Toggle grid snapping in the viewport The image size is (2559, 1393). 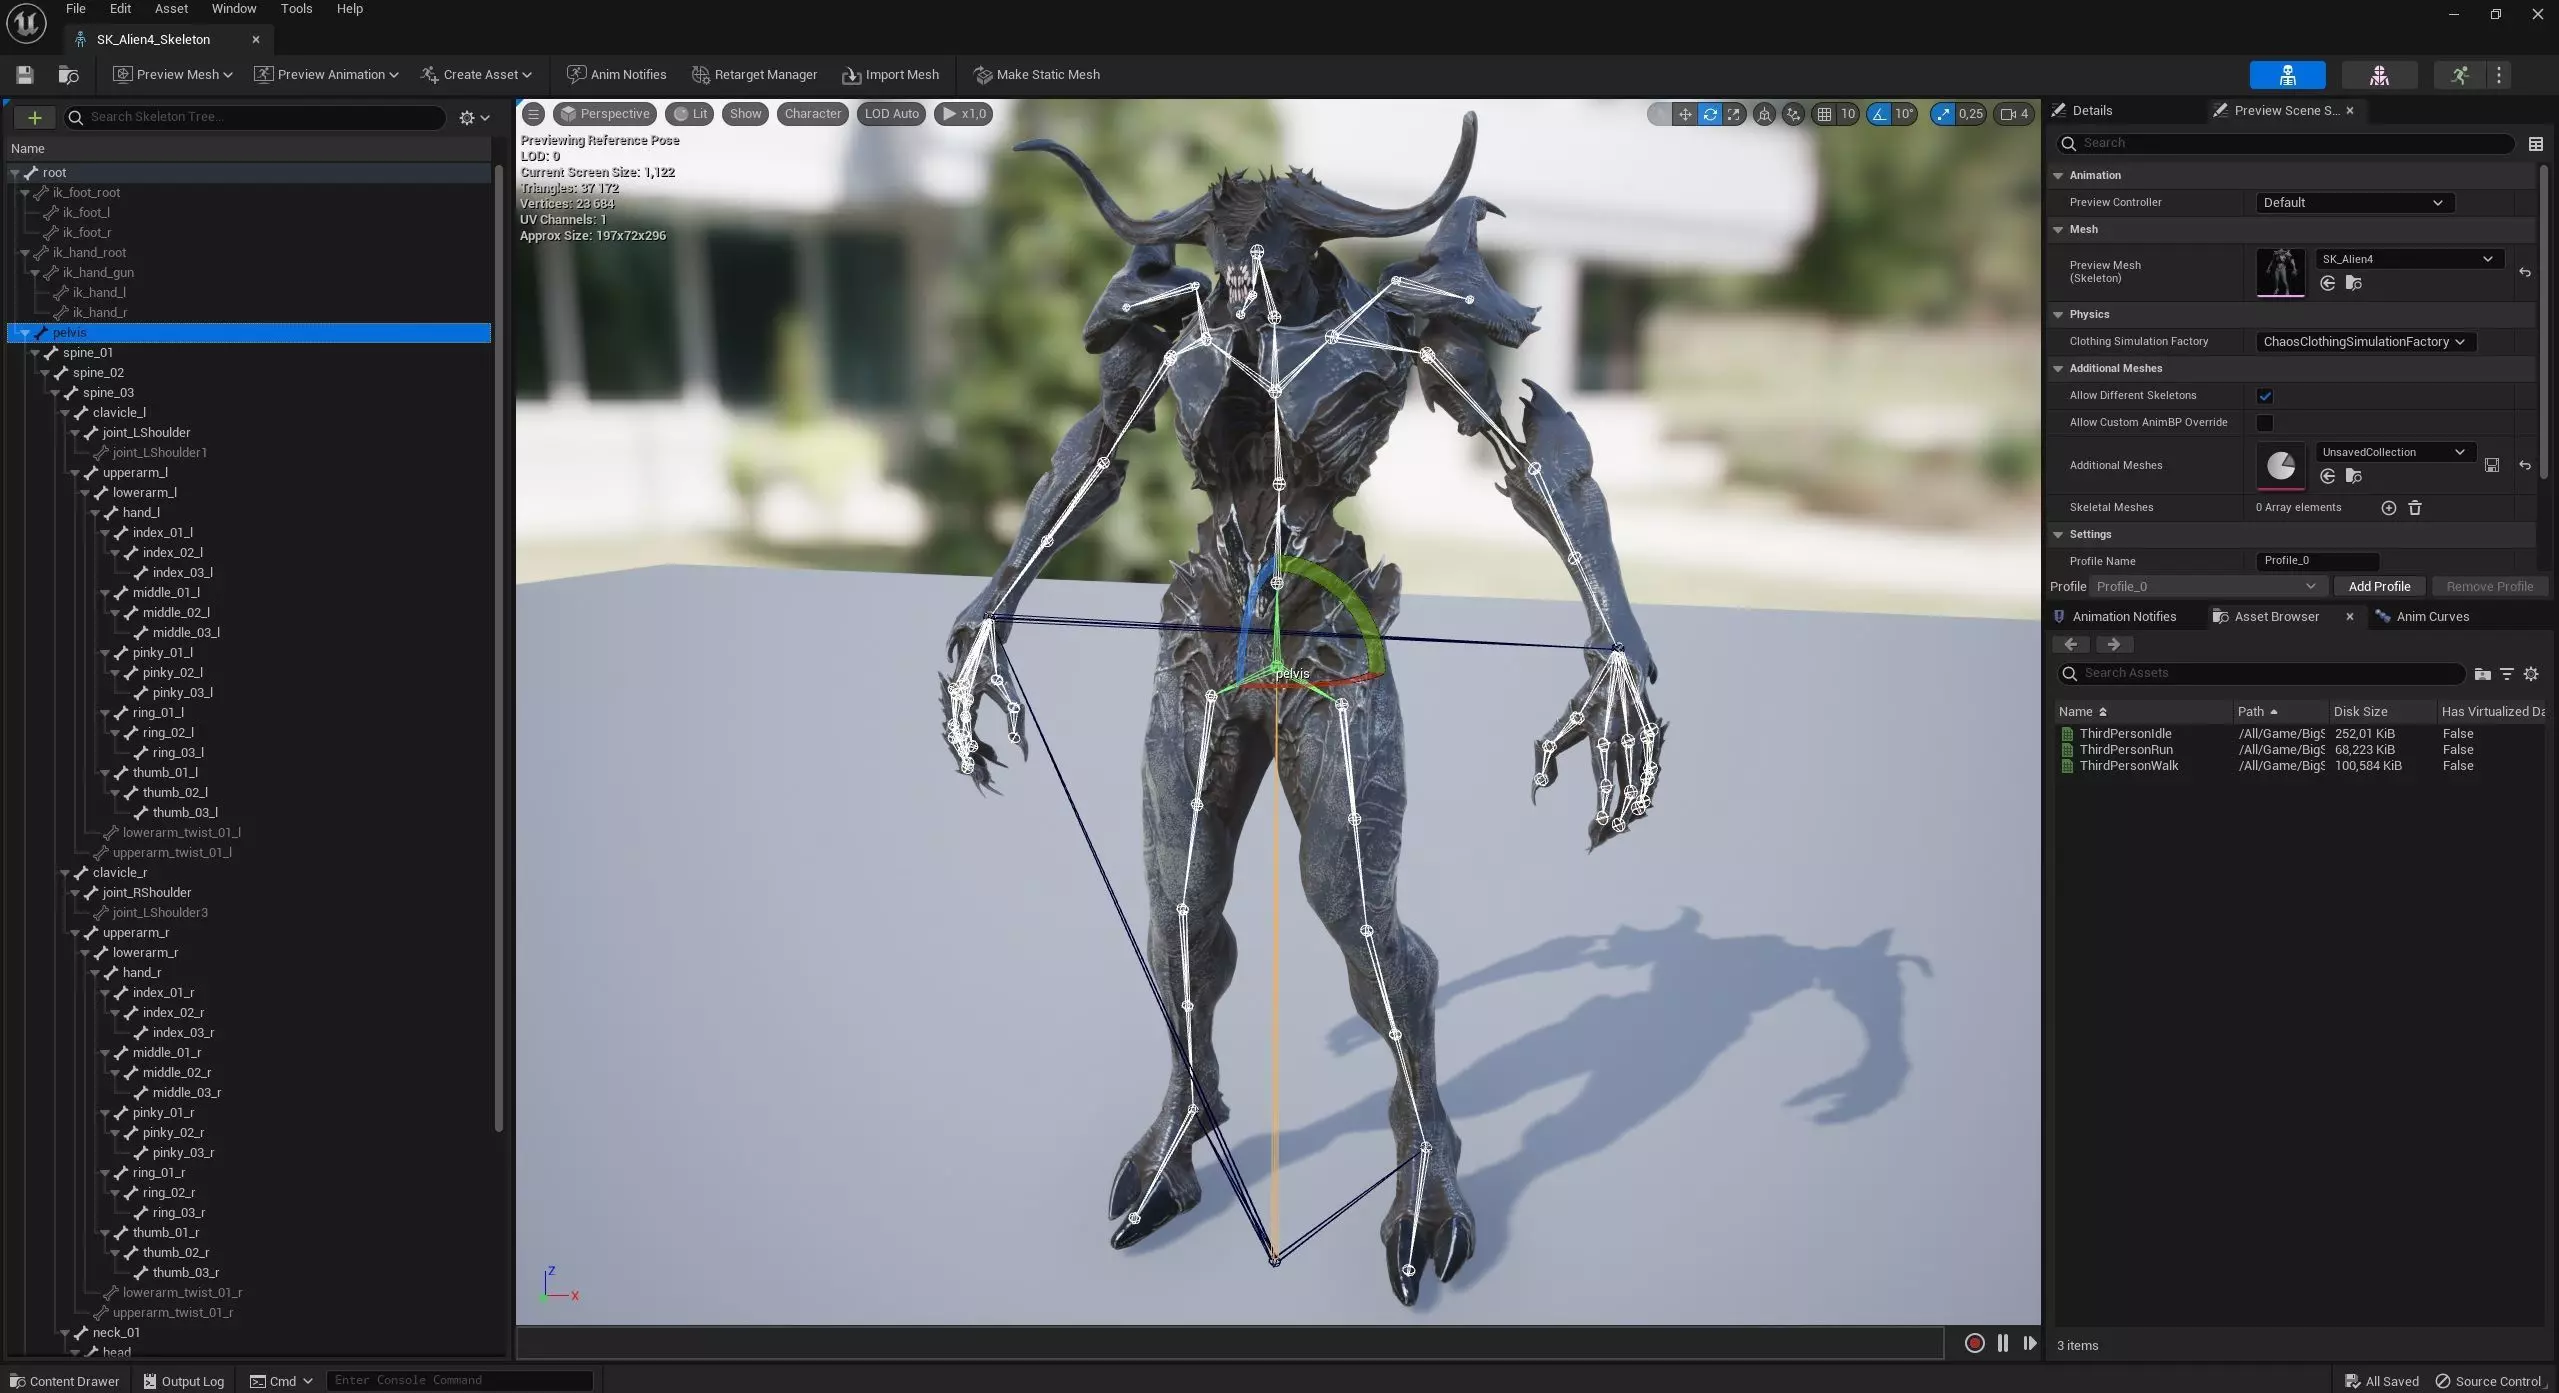(1824, 114)
